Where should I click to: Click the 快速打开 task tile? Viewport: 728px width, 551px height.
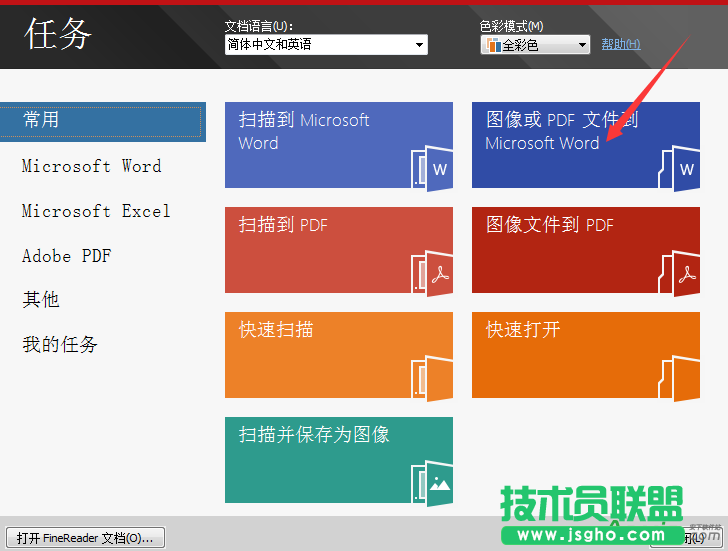tap(586, 355)
